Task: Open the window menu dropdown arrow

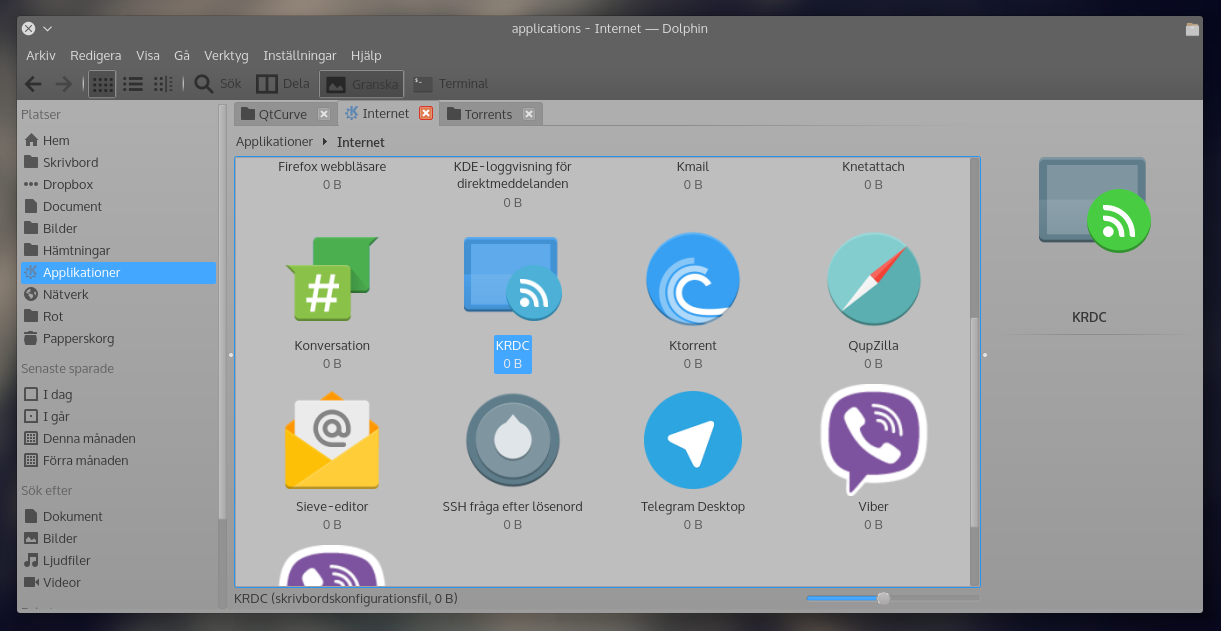Action: [x=48, y=29]
